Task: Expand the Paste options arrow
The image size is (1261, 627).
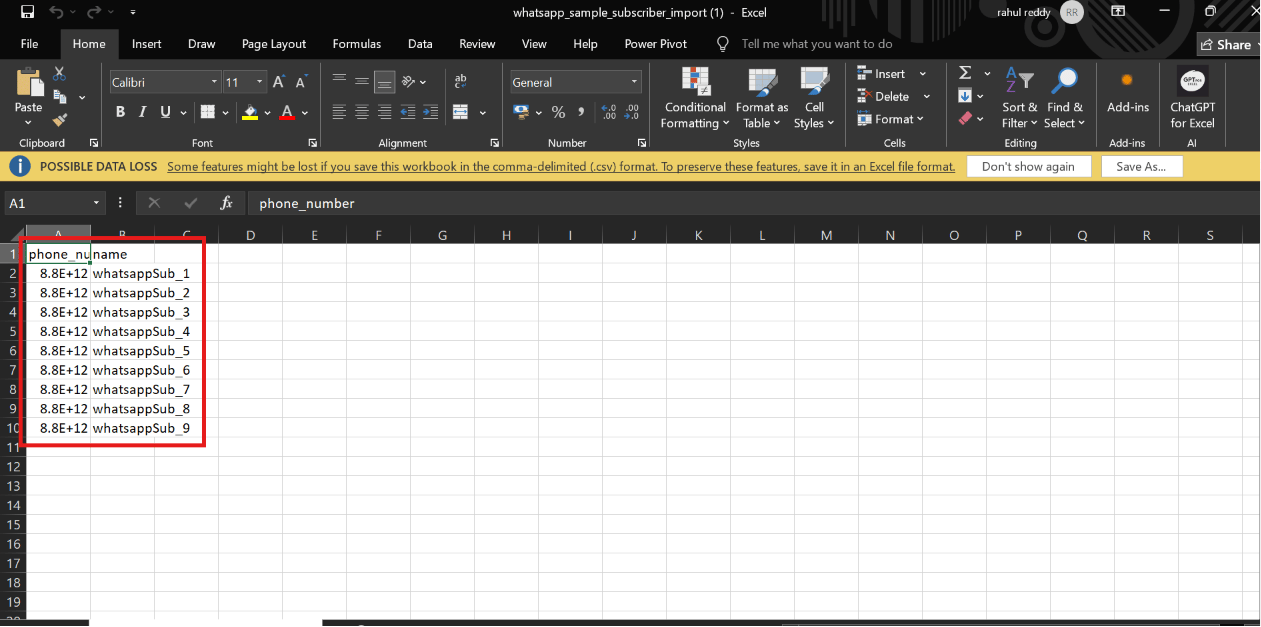Action: click(x=28, y=122)
